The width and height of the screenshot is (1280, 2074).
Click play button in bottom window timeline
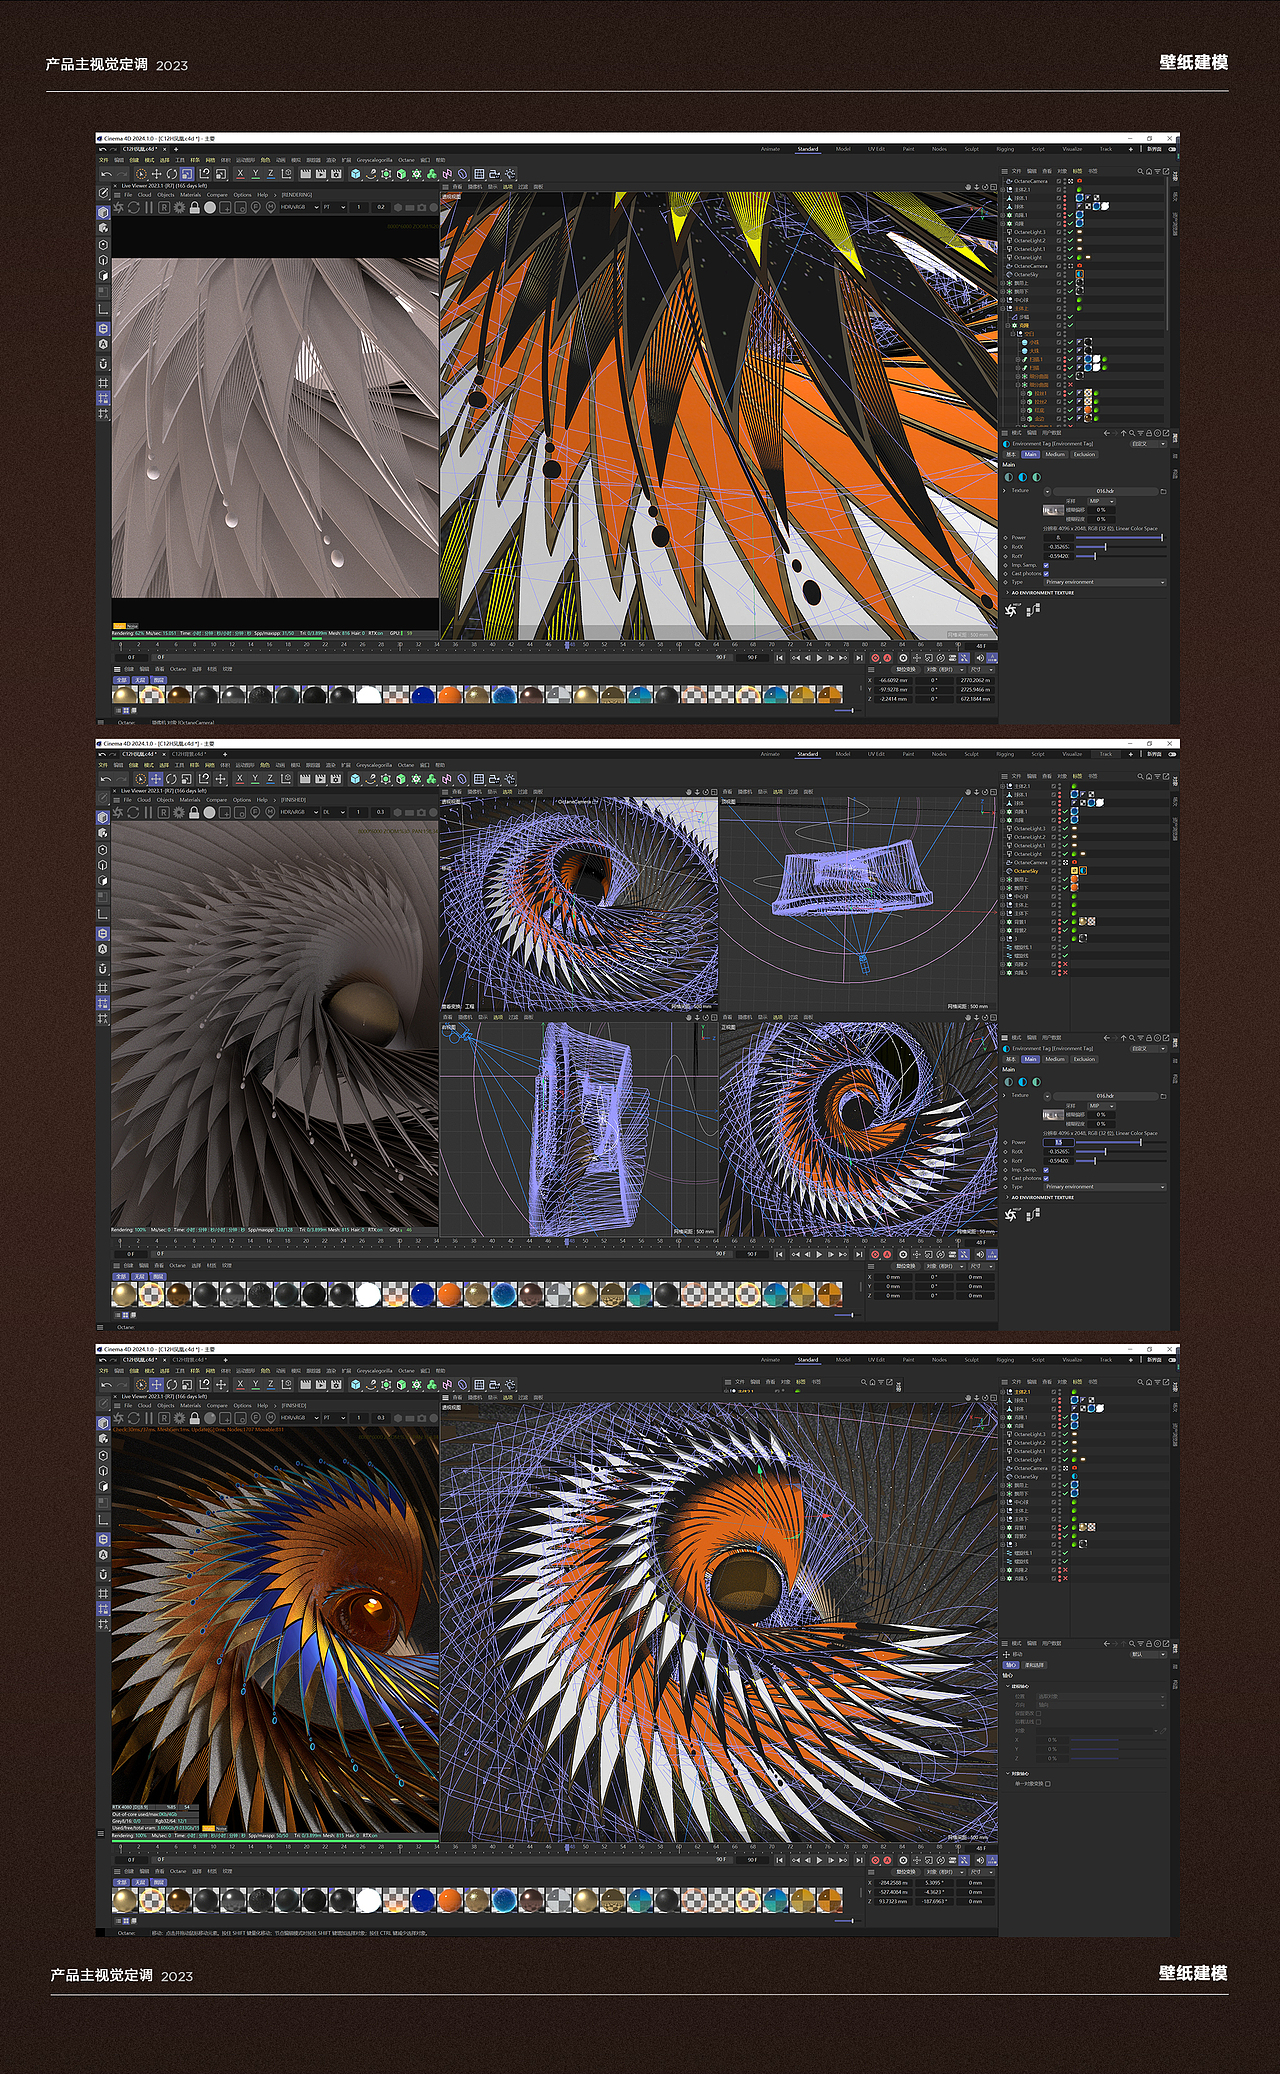click(x=820, y=1860)
